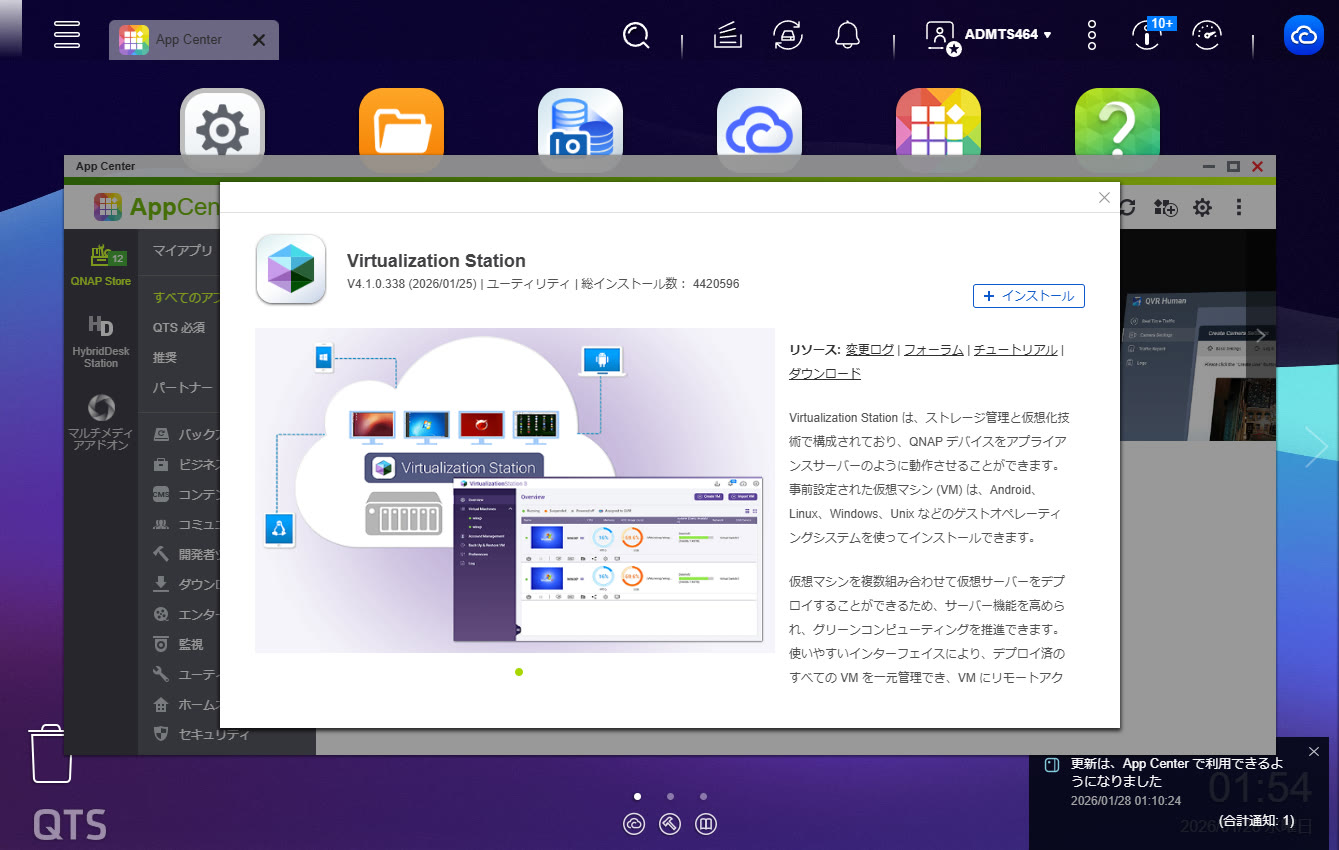The height and width of the screenshot is (850, 1339).
Task: Open the desktop trash bin icon
Action: pyautogui.click(x=50, y=753)
